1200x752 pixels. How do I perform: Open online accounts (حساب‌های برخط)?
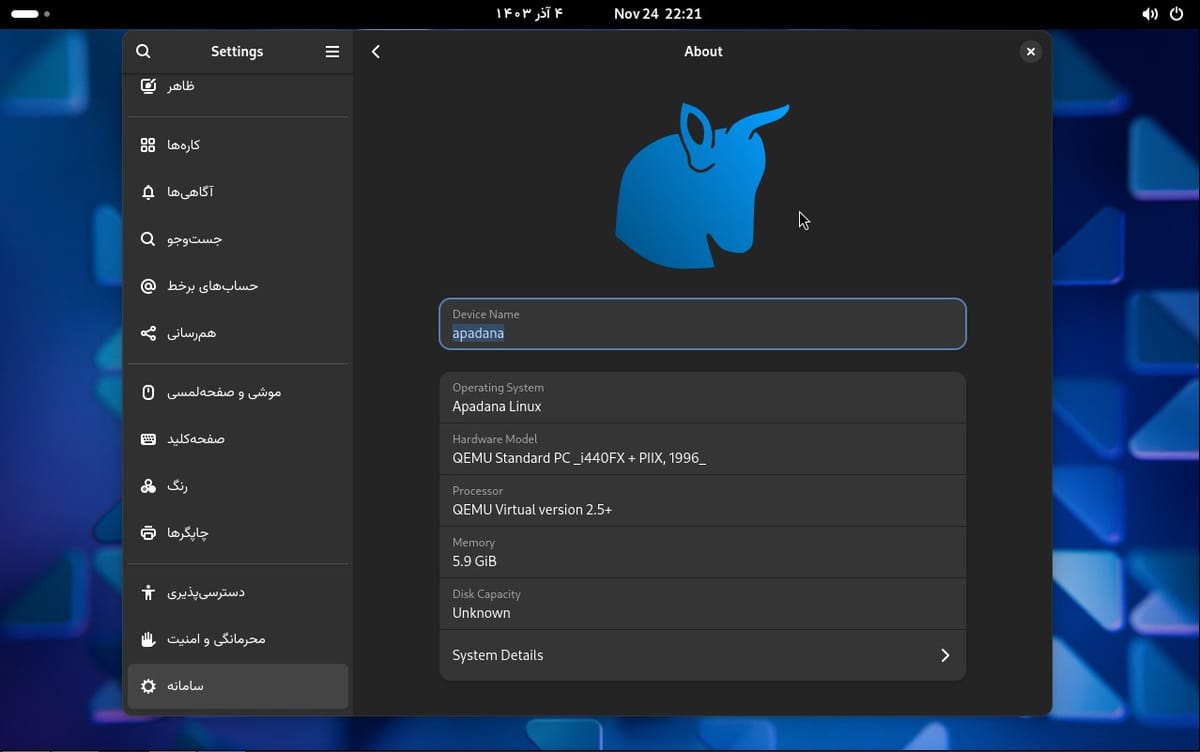coord(238,286)
